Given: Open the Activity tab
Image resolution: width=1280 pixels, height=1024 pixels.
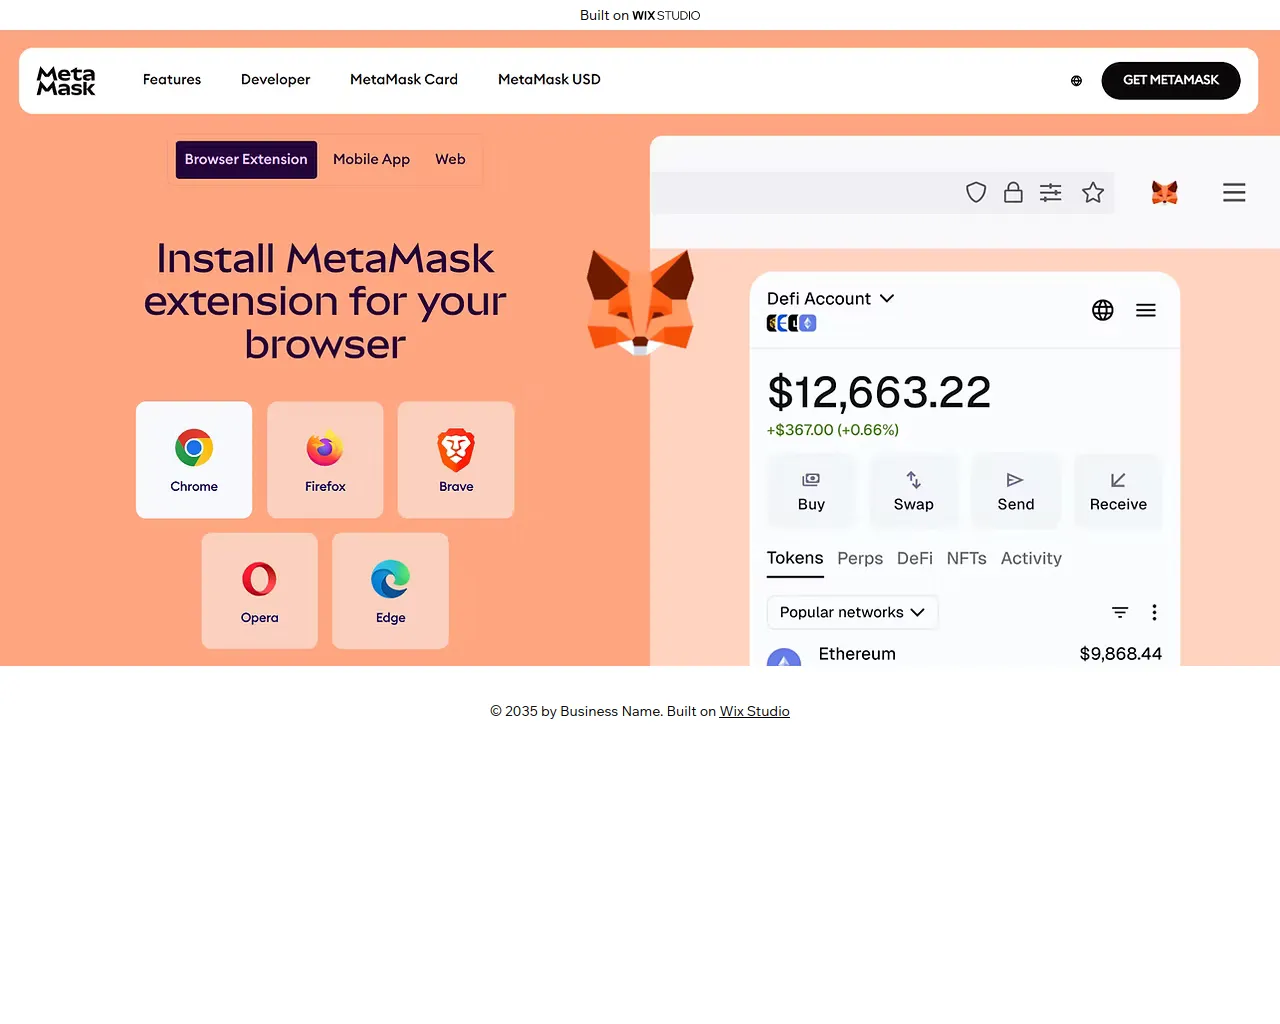Looking at the screenshot, I should pyautogui.click(x=1031, y=559).
